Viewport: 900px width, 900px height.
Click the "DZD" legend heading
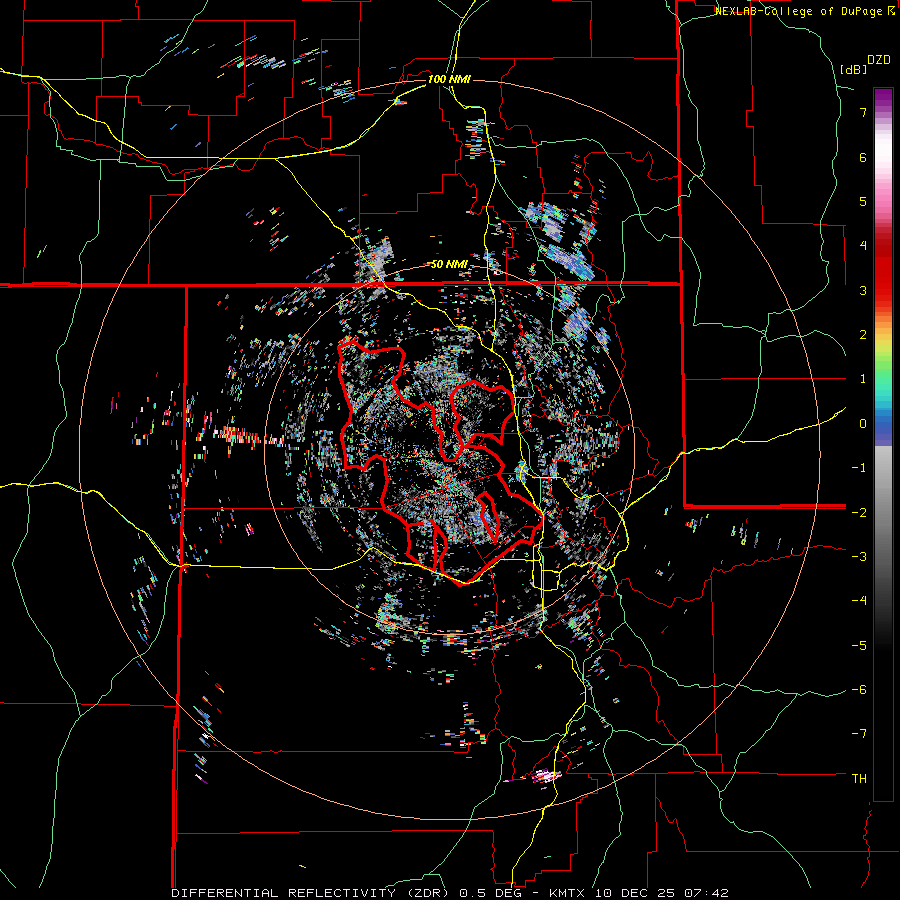coord(879,60)
